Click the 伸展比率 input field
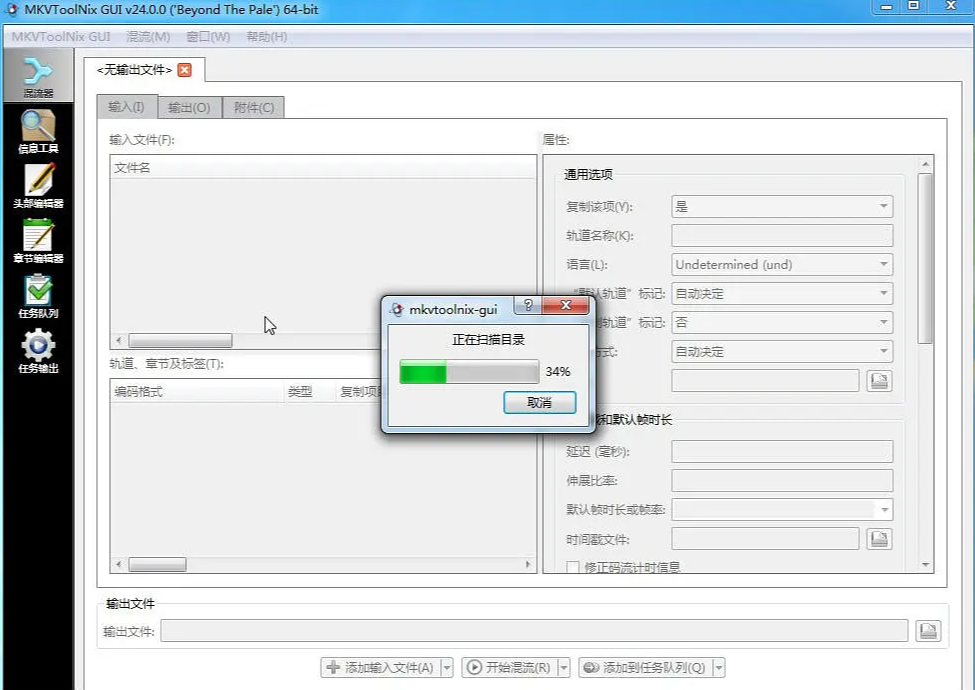Viewport: 975px width, 690px height. (782, 481)
